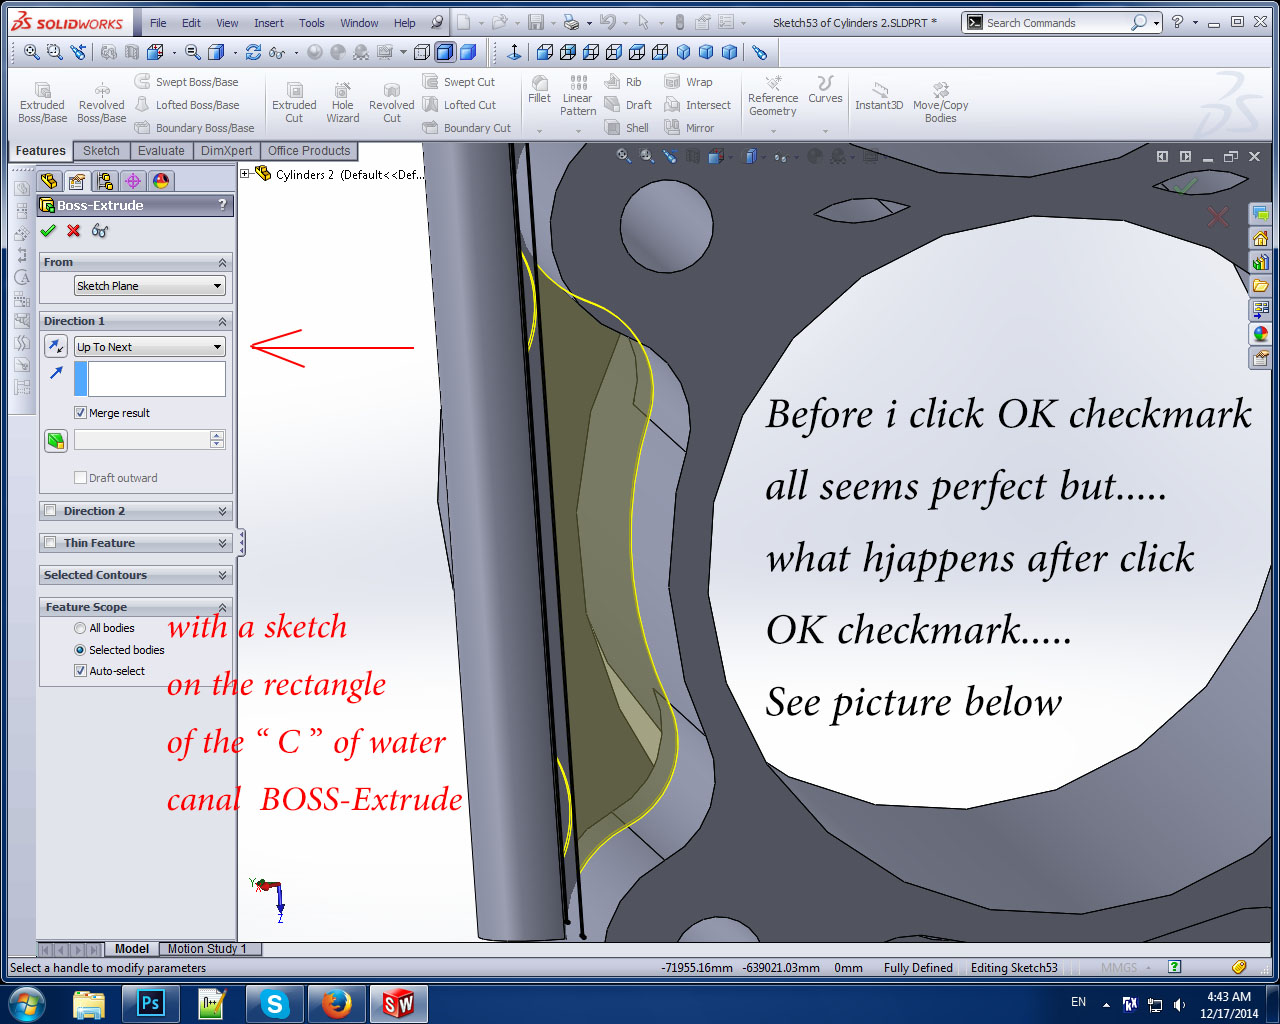Select the Mirror tool
Image resolution: width=1280 pixels, height=1024 pixels.
[x=690, y=128]
